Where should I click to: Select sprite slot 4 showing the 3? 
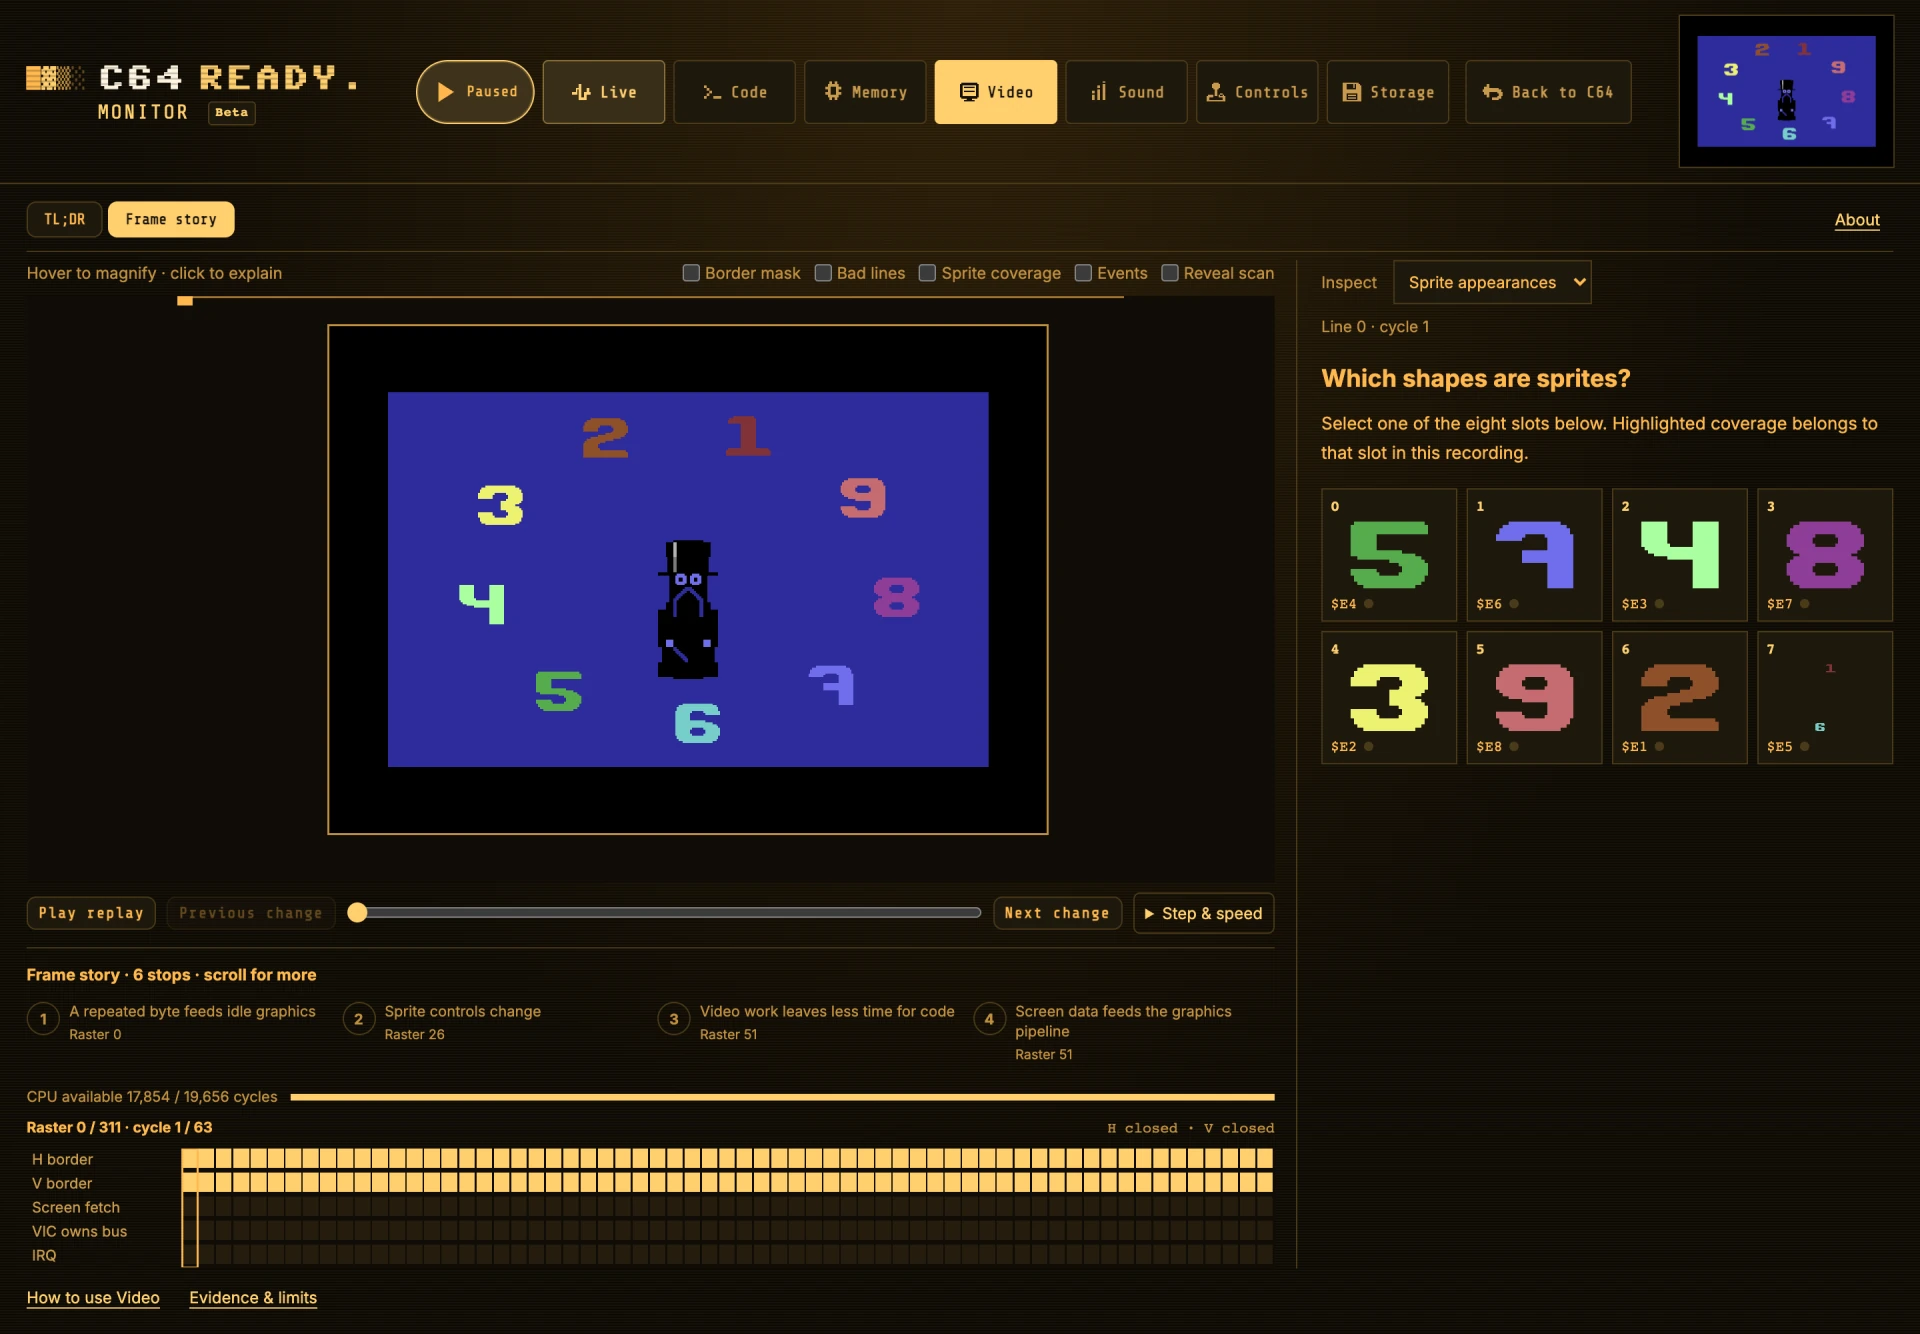[1389, 697]
